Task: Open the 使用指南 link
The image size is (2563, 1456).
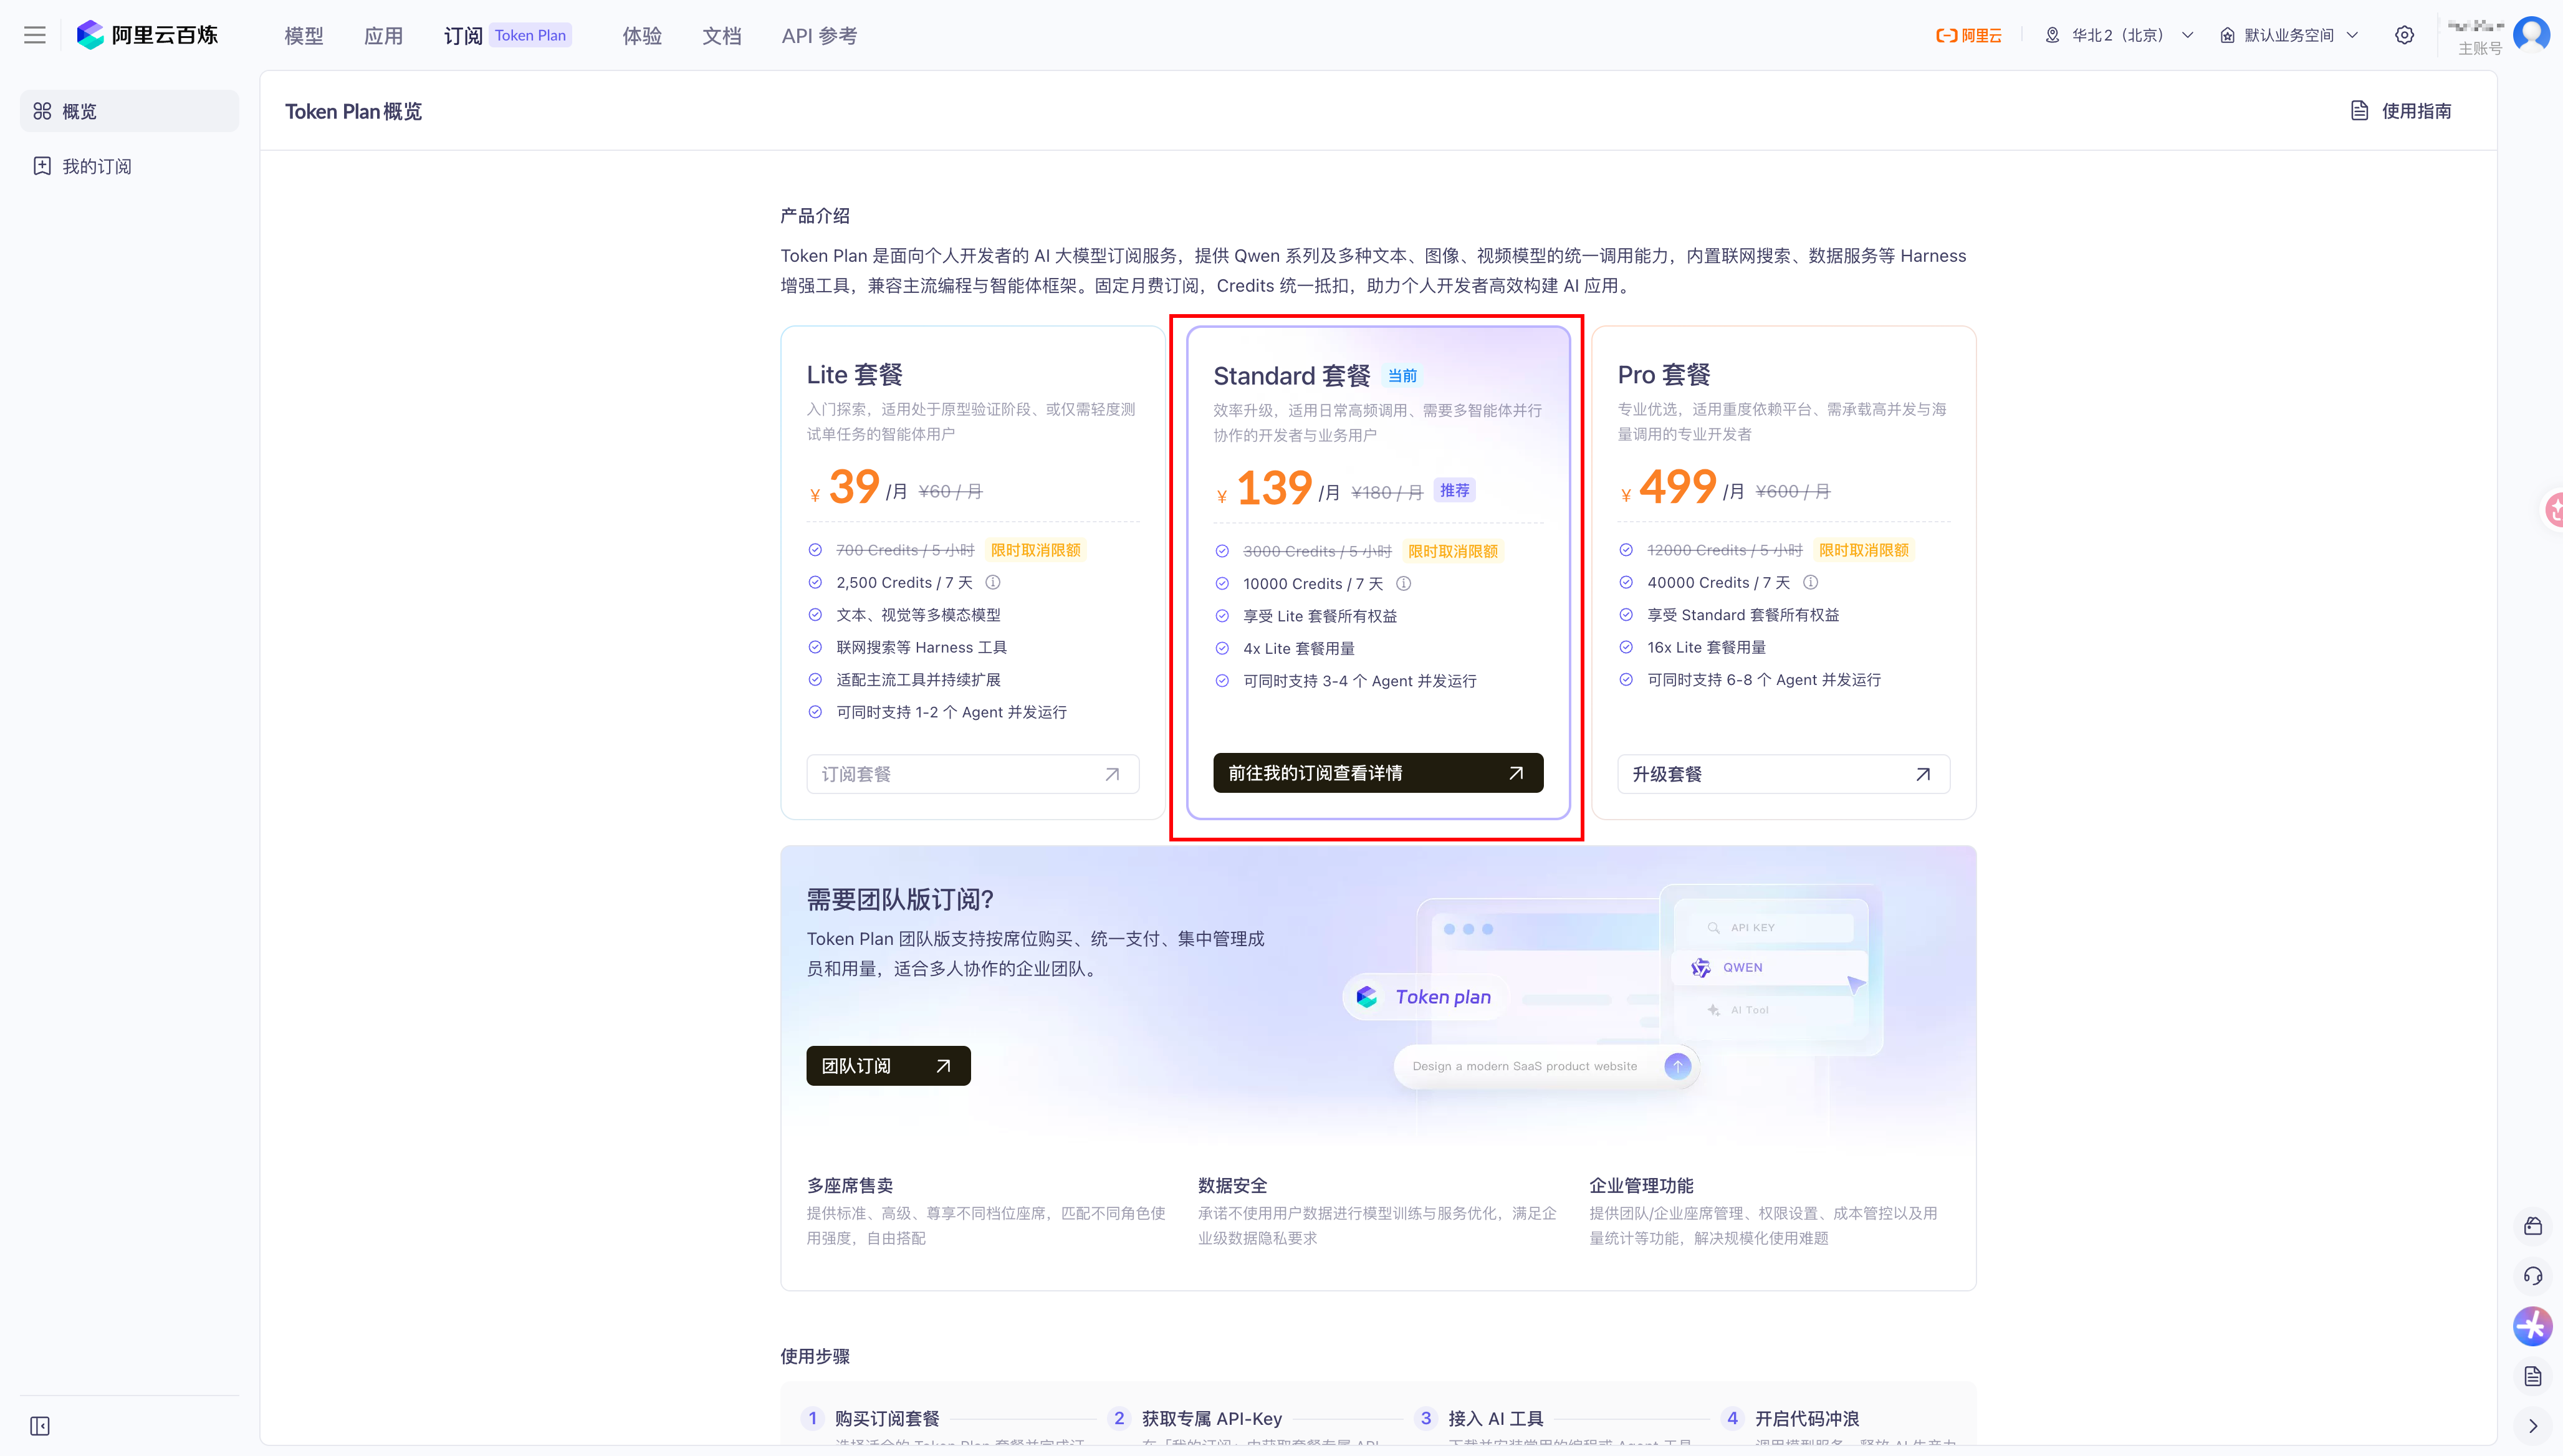Action: point(2400,111)
